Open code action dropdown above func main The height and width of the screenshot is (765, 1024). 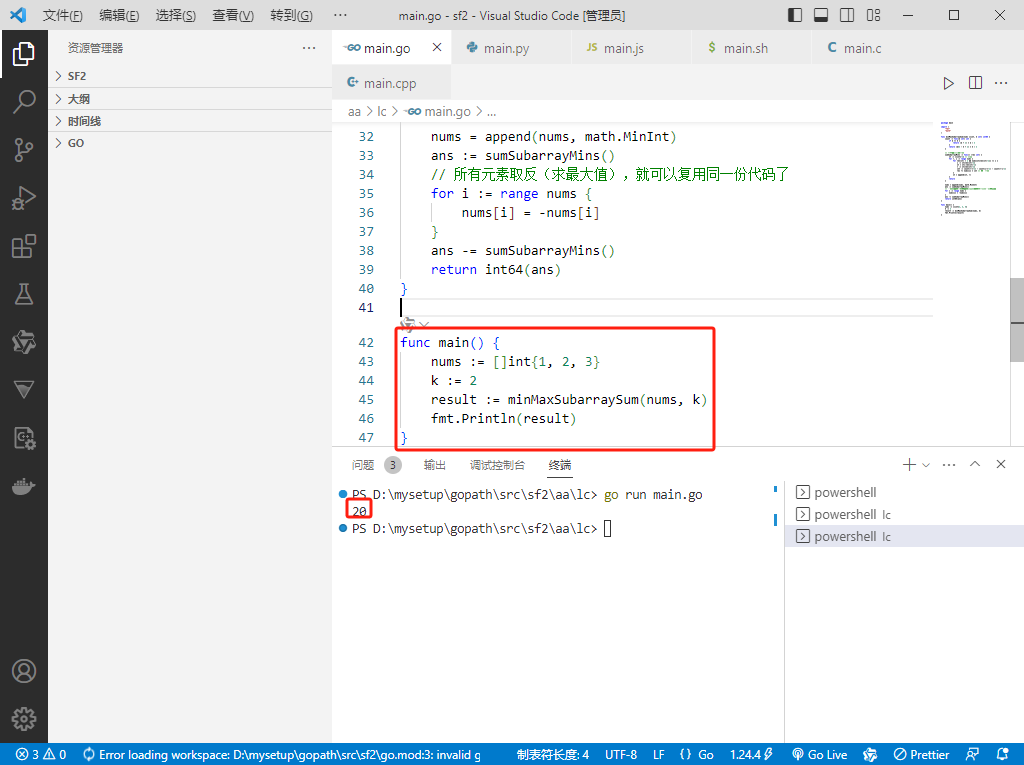(x=424, y=324)
